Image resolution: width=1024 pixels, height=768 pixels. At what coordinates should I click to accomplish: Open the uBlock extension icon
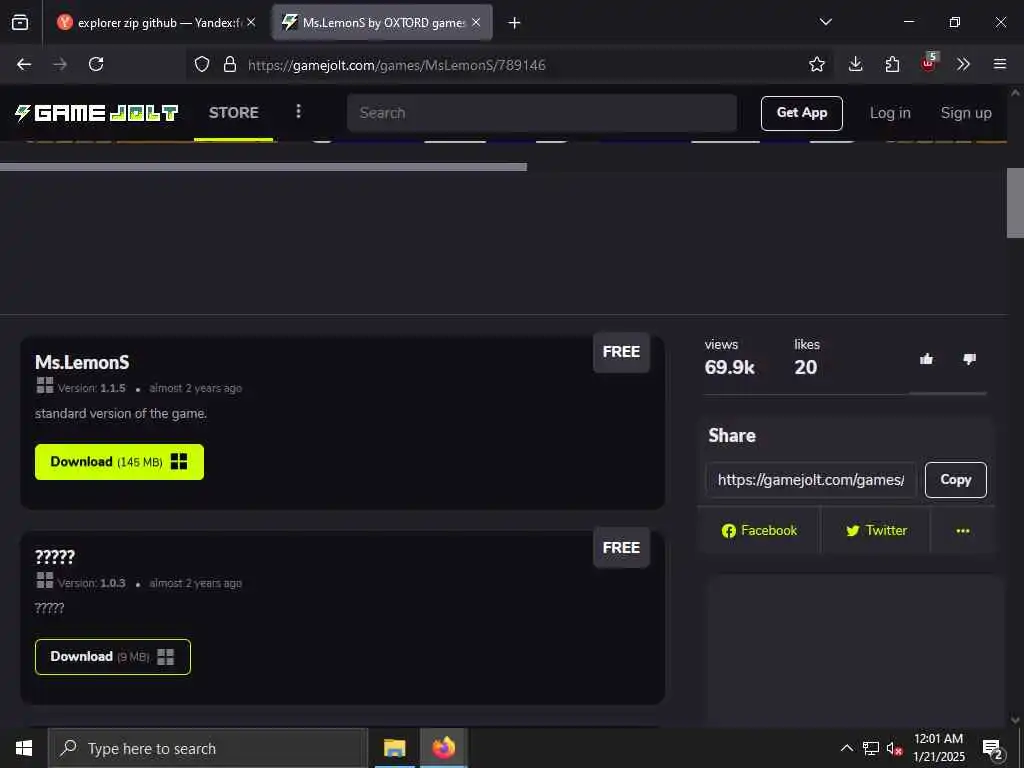[x=928, y=63]
